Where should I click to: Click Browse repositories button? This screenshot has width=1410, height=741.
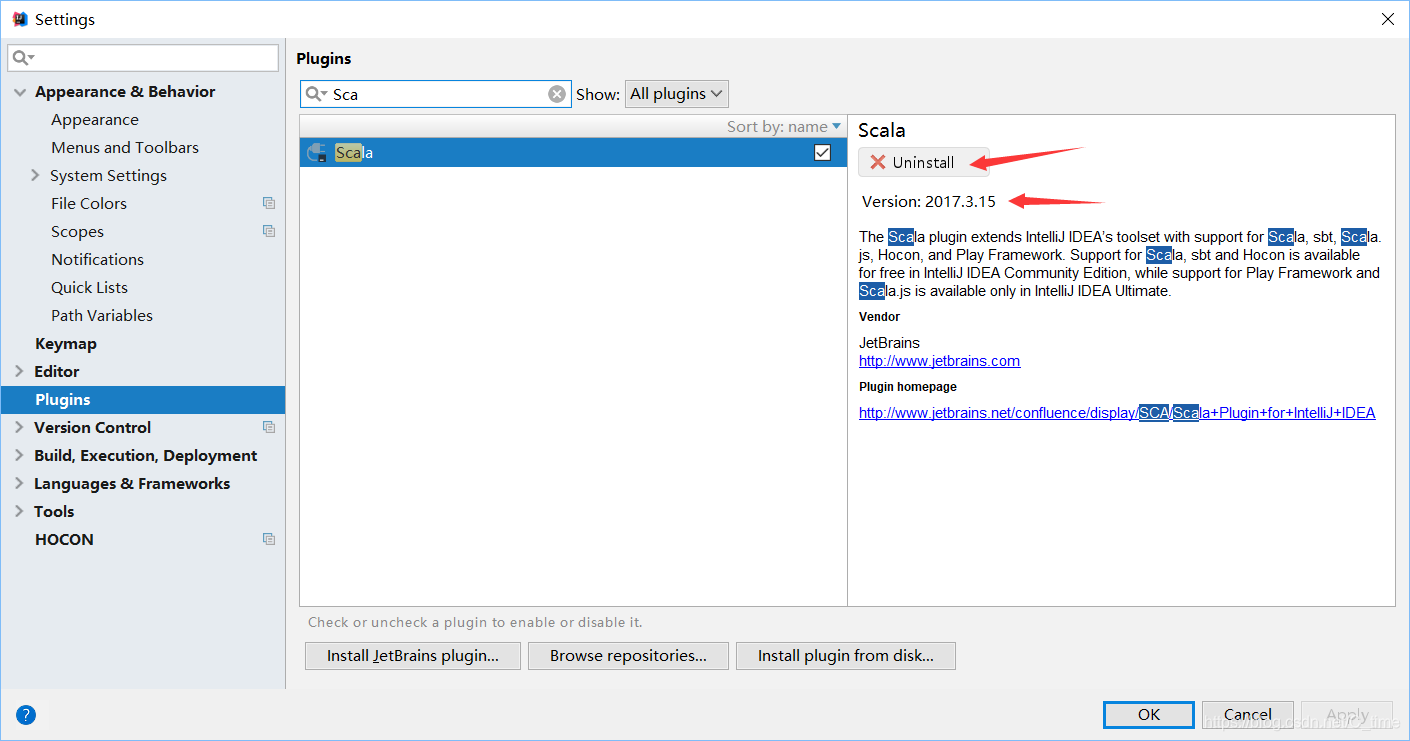[x=628, y=656]
